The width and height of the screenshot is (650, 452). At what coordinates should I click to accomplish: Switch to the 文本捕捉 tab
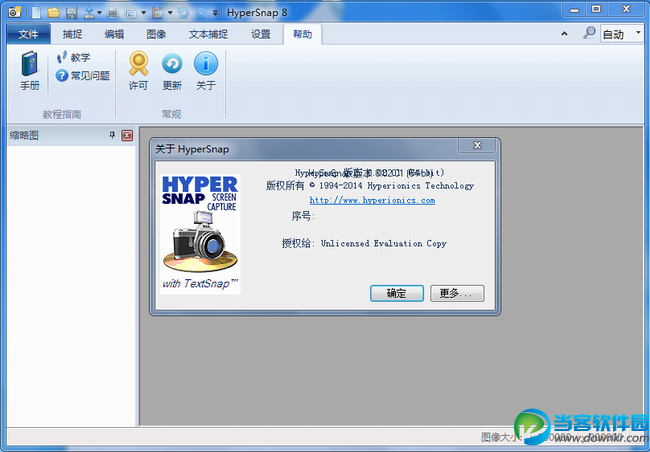[209, 34]
